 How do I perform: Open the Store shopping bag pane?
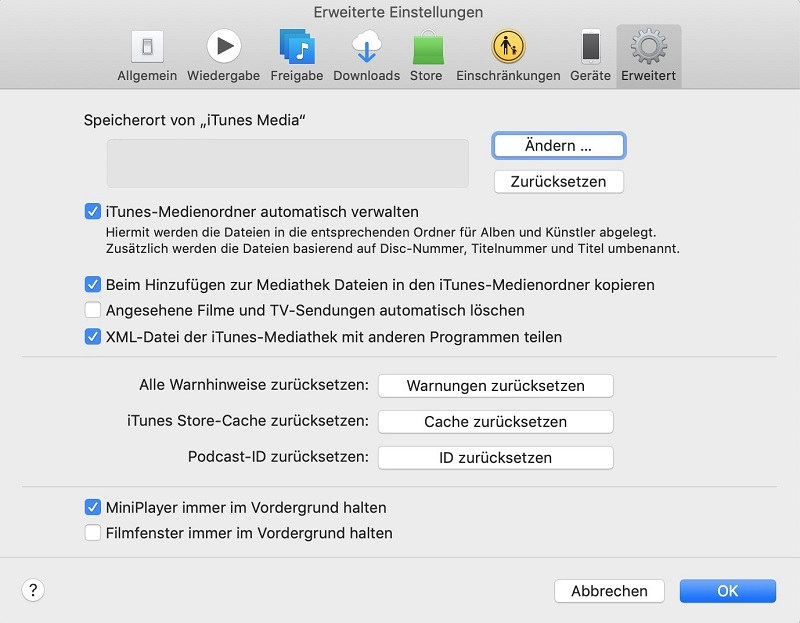pos(427,56)
